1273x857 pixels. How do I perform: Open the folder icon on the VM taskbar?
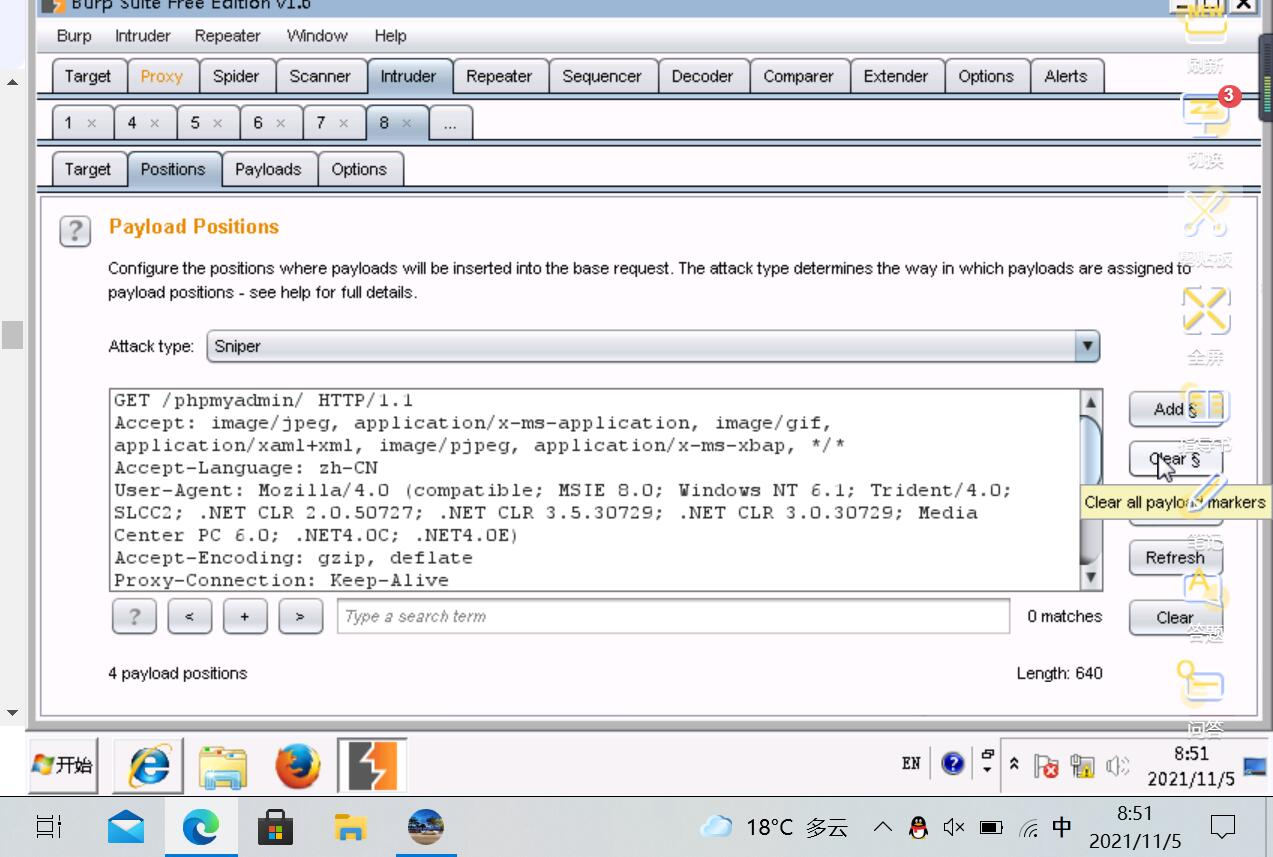[223, 767]
